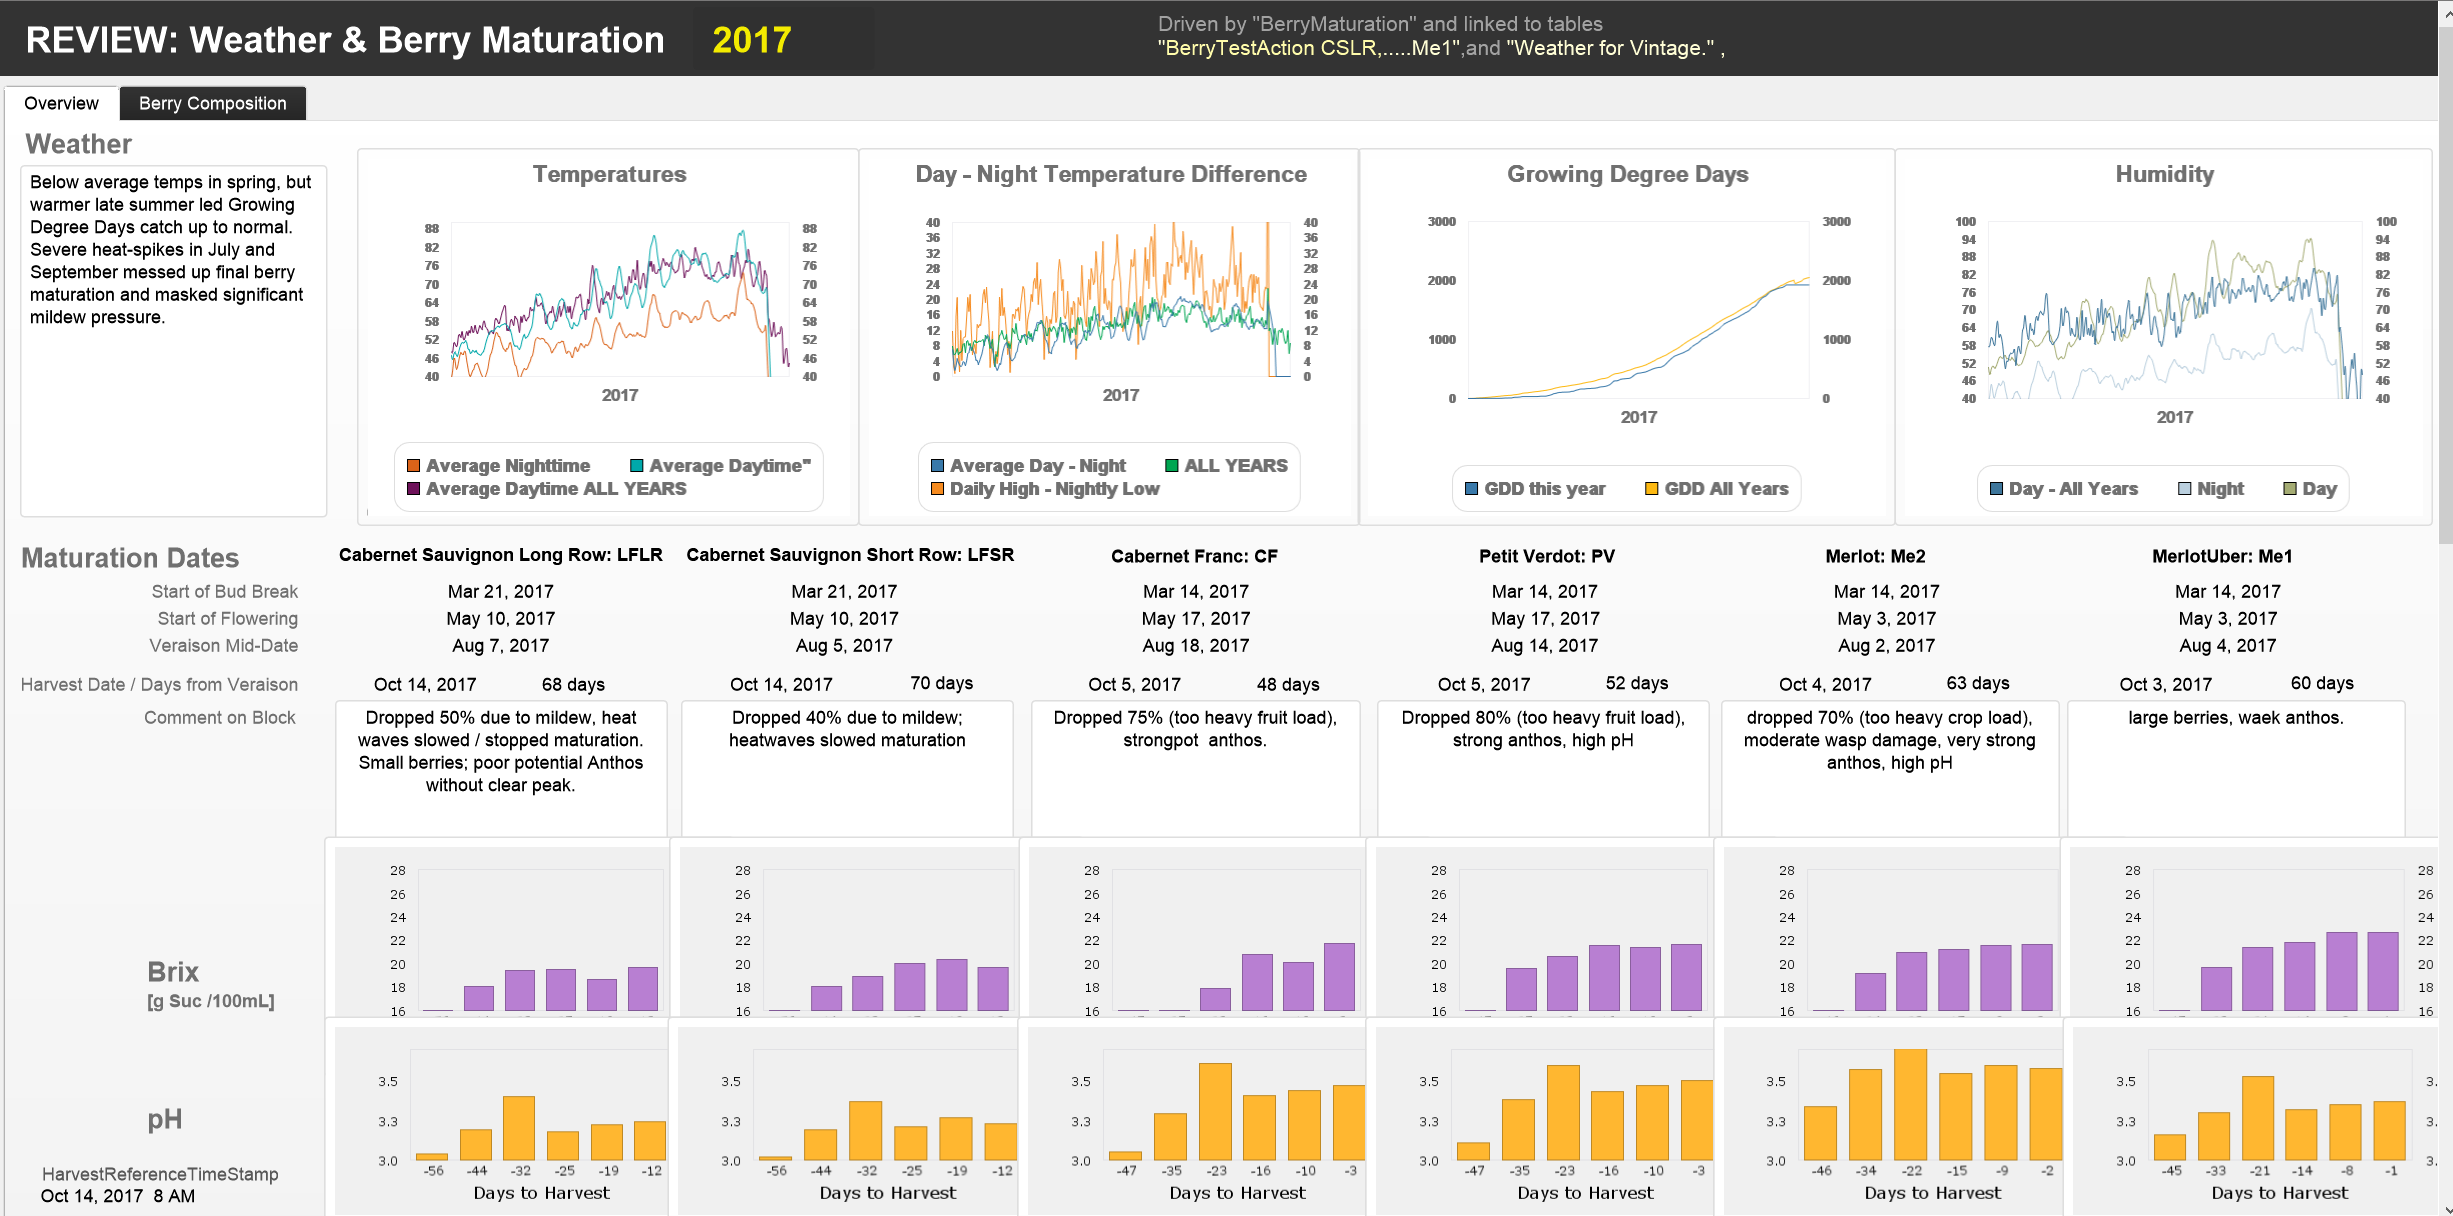2453x1216 pixels.
Task: Click the Average Nighttime orange legend swatch
Action: [x=413, y=466]
